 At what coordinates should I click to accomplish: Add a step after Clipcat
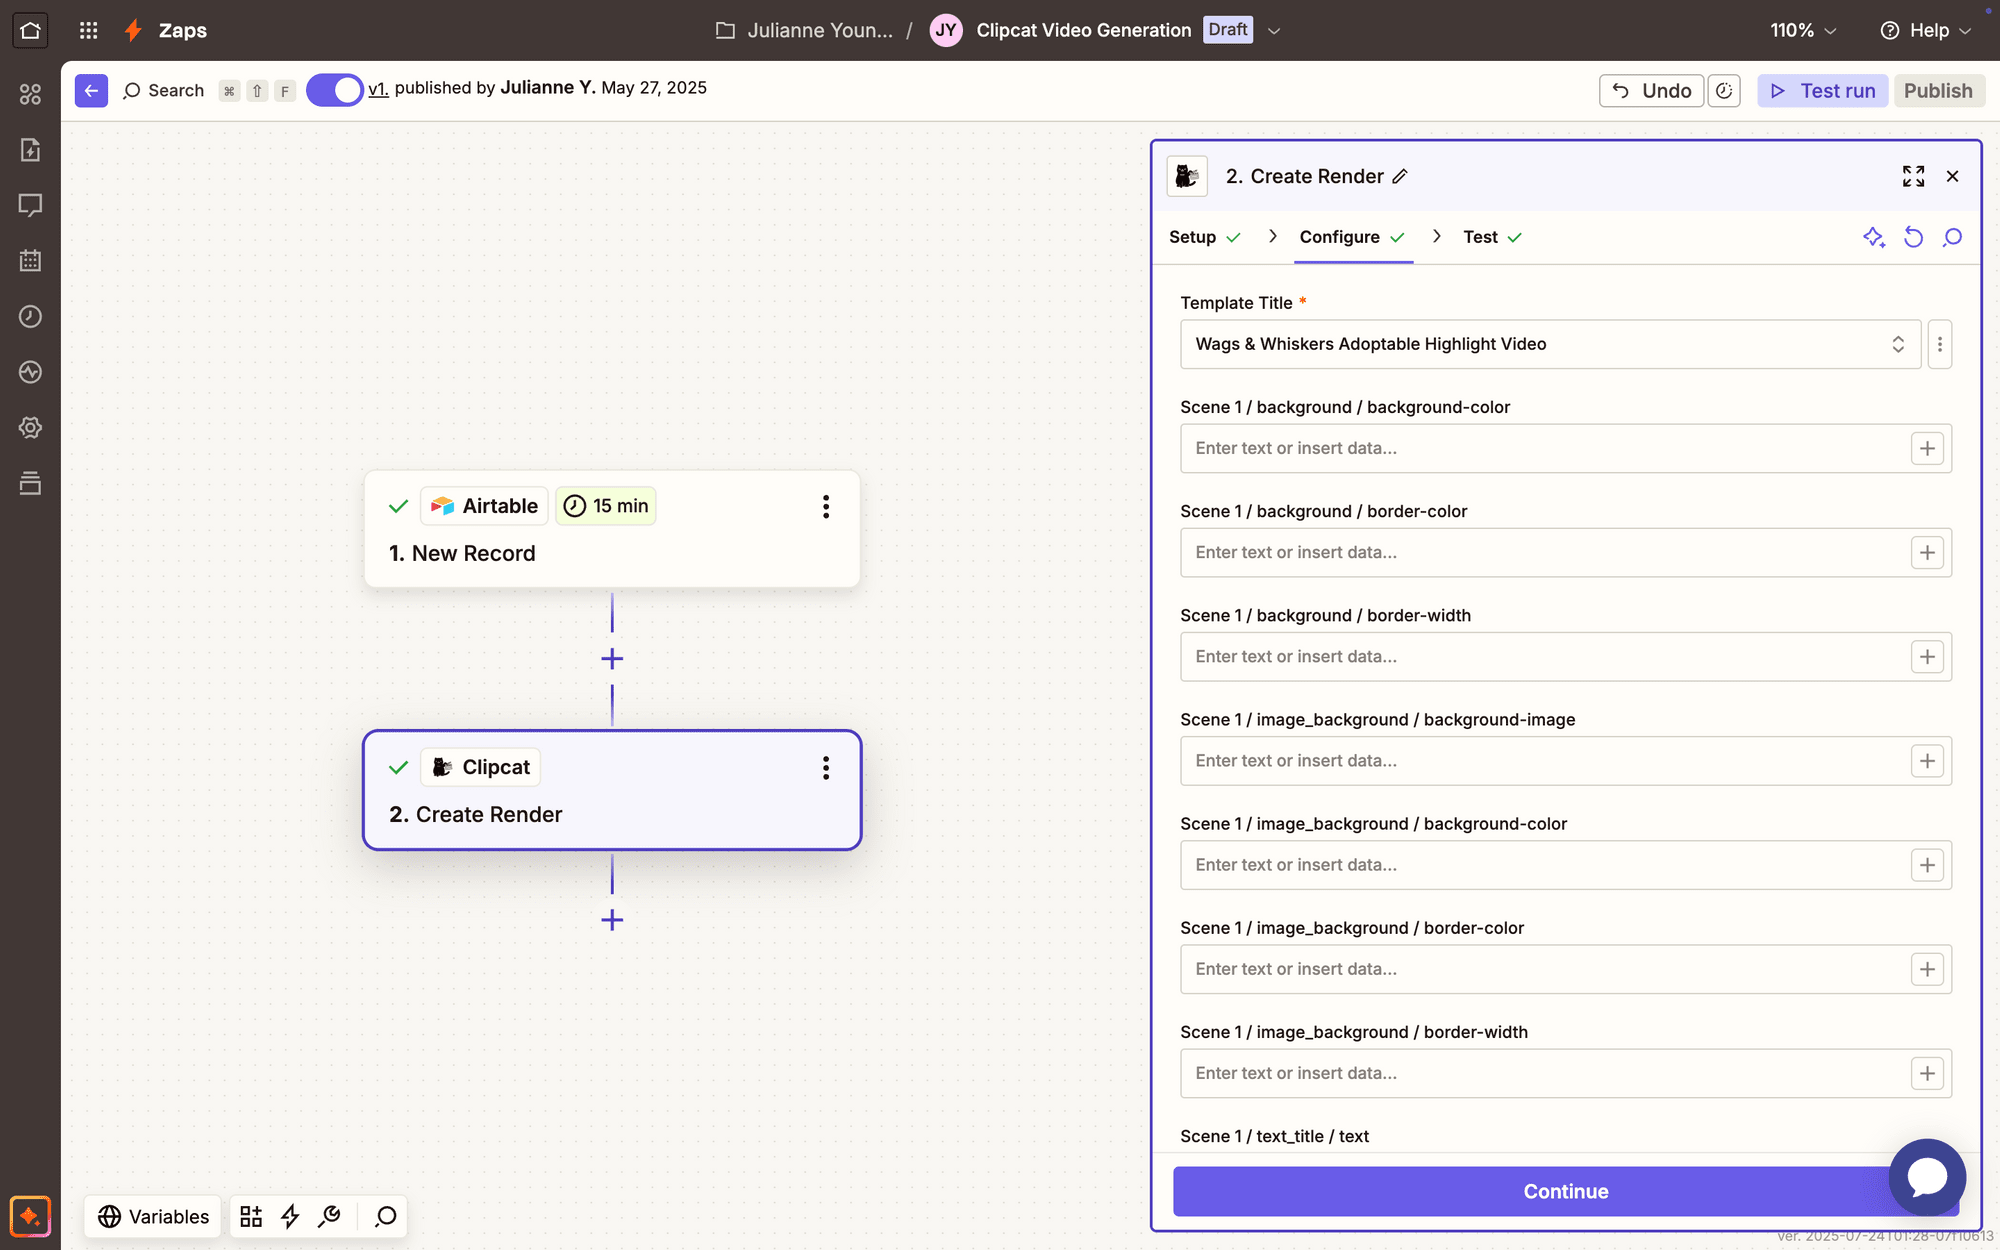[612, 920]
